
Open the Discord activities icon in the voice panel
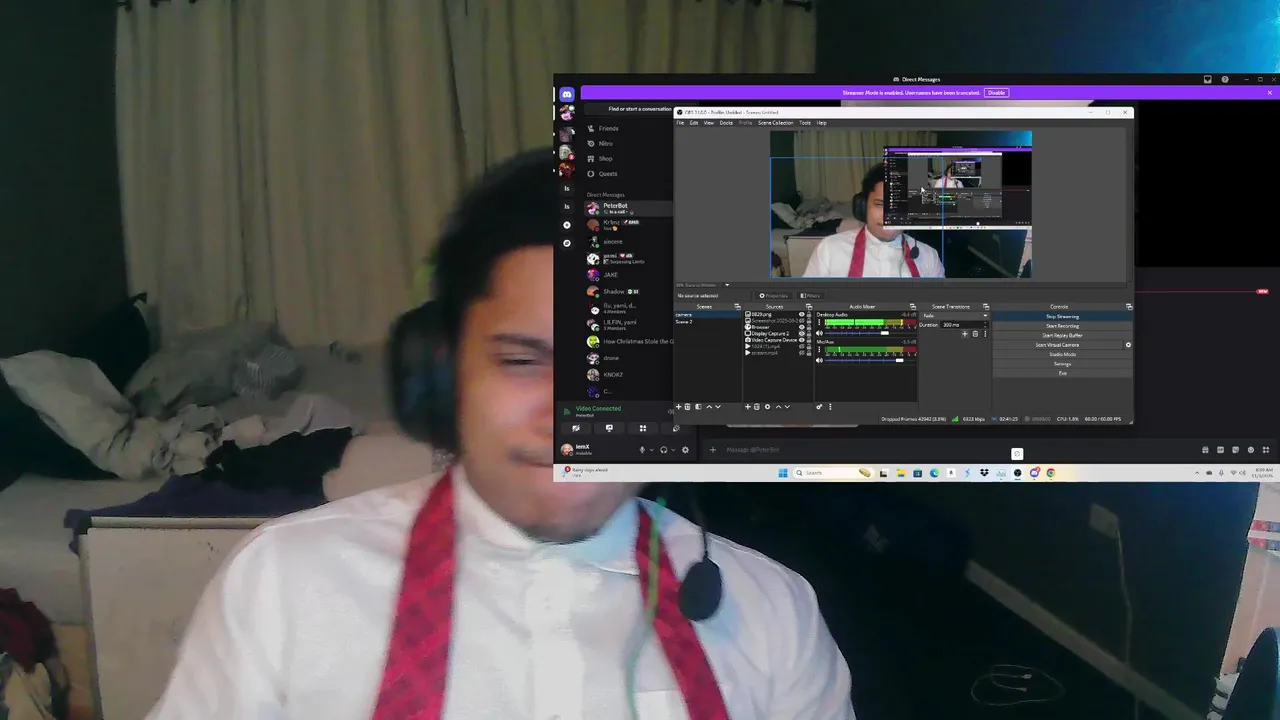643,428
